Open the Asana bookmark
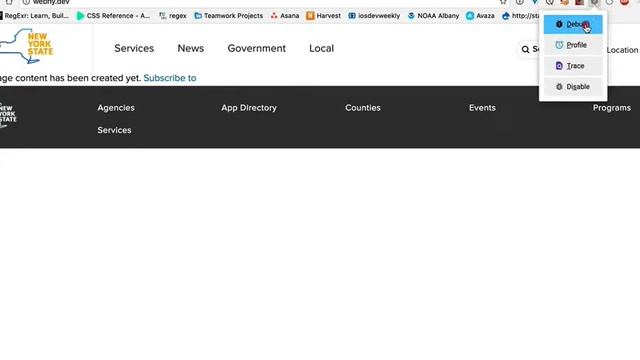This screenshot has width=640, height=360. (285, 16)
